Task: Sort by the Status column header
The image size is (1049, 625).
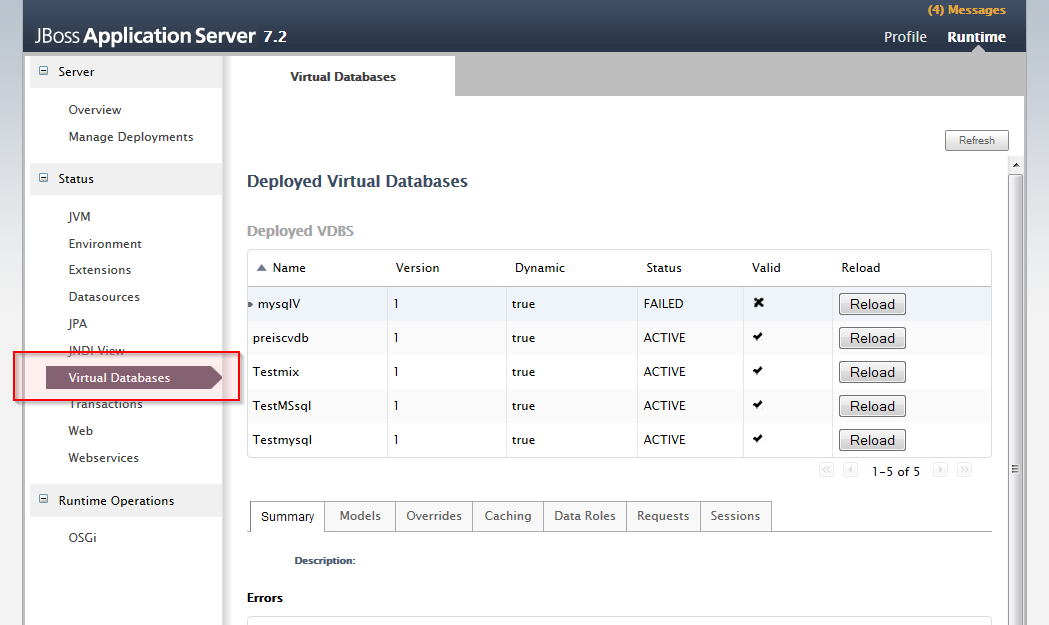Action: click(x=664, y=268)
